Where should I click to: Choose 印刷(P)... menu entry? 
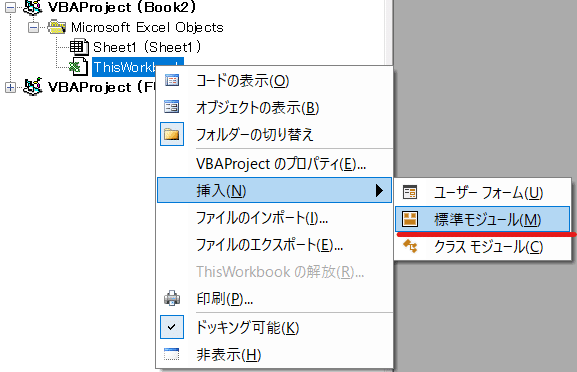(275, 298)
